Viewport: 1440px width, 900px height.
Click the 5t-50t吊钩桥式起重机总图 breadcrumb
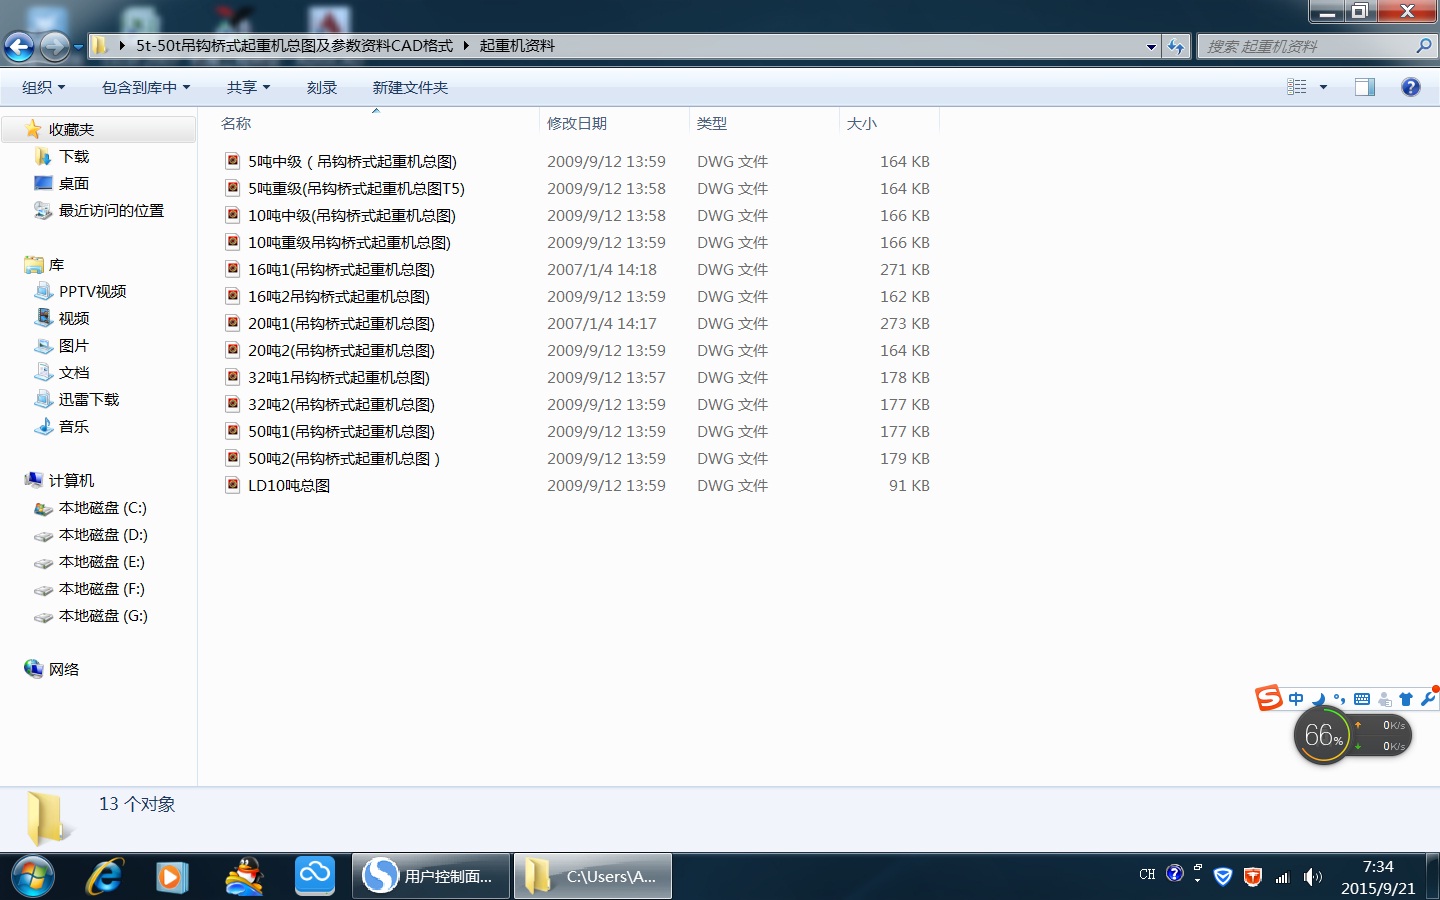[x=295, y=45]
